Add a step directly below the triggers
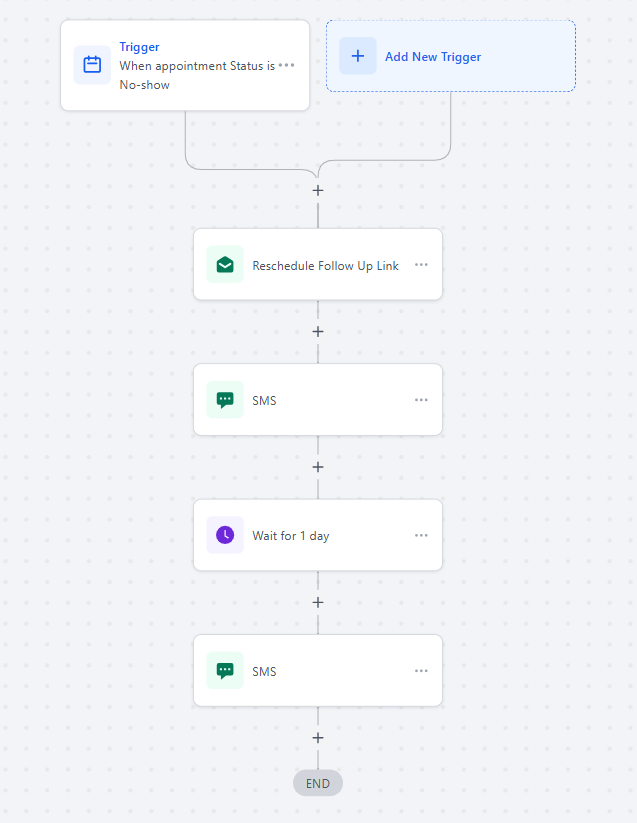The height and width of the screenshot is (823, 637). click(318, 191)
